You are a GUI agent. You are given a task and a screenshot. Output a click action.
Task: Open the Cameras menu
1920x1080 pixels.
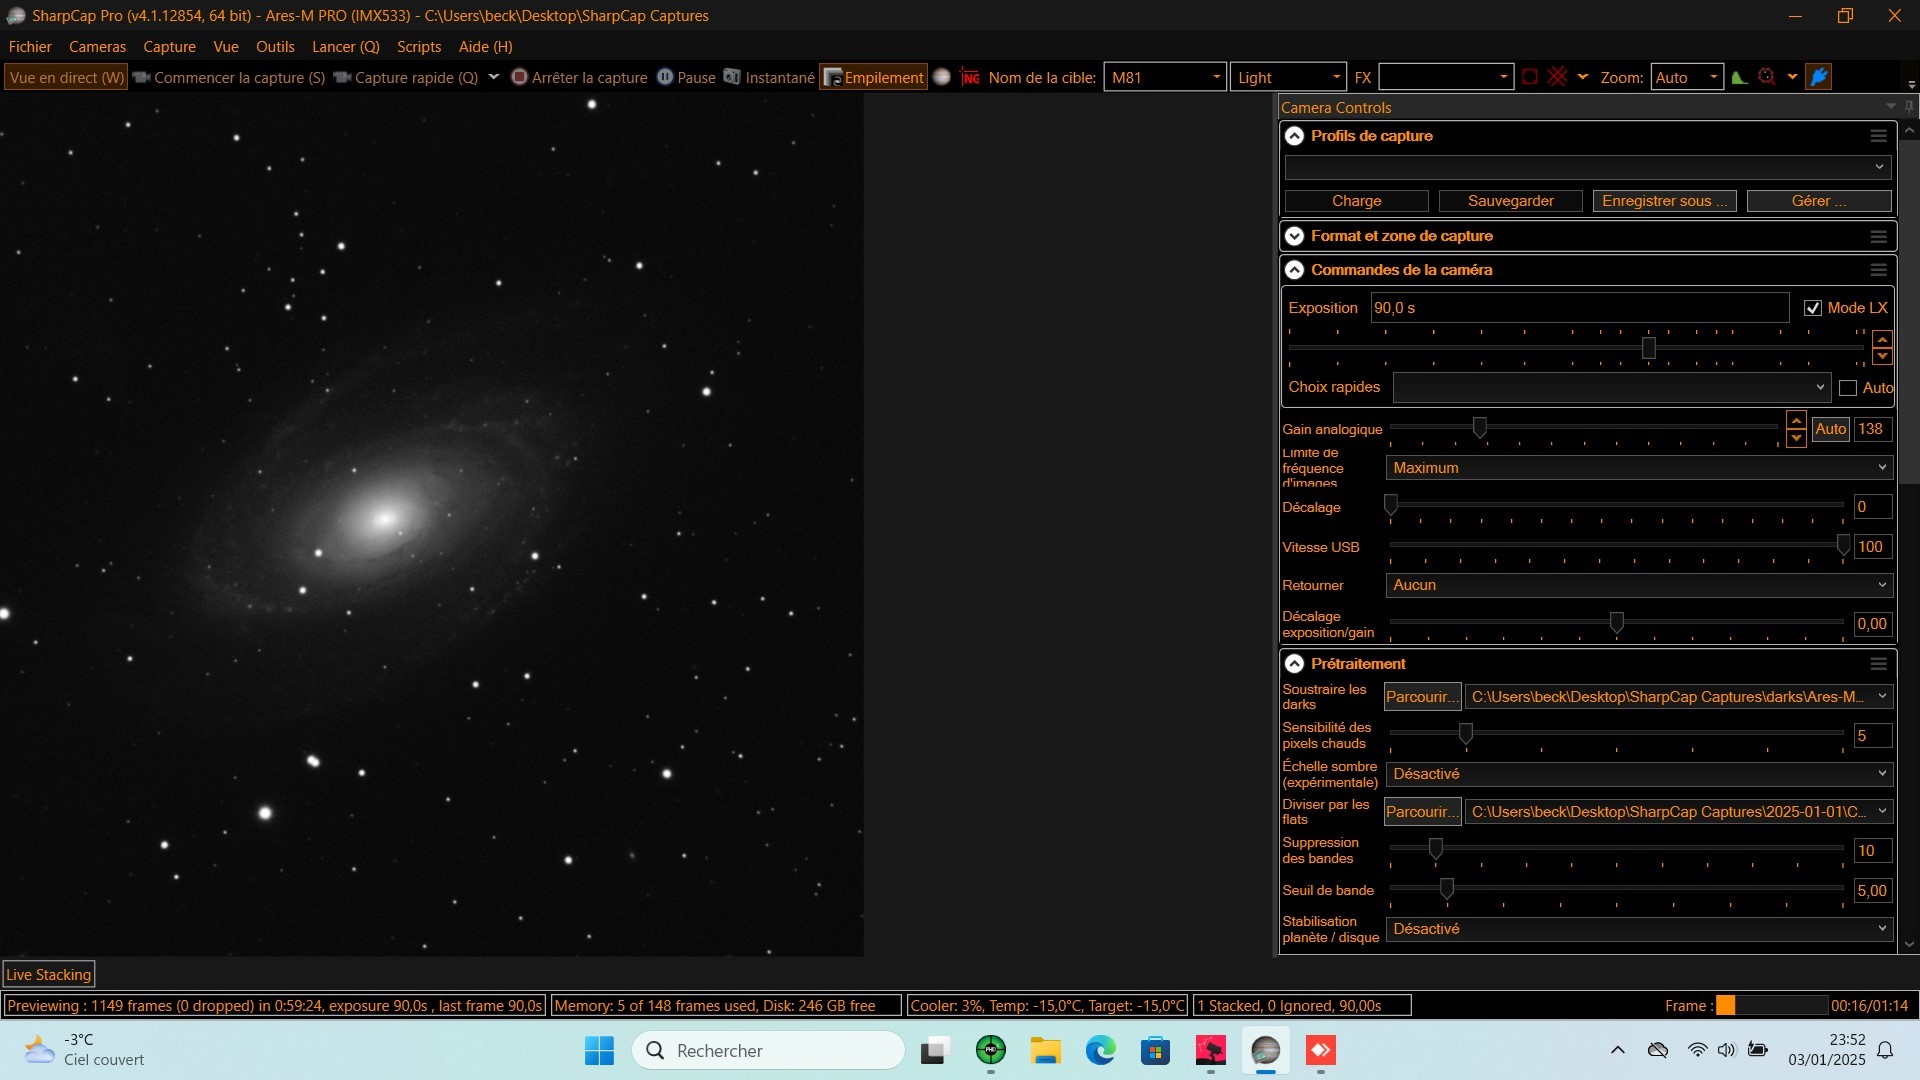pyautogui.click(x=97, y=47)
